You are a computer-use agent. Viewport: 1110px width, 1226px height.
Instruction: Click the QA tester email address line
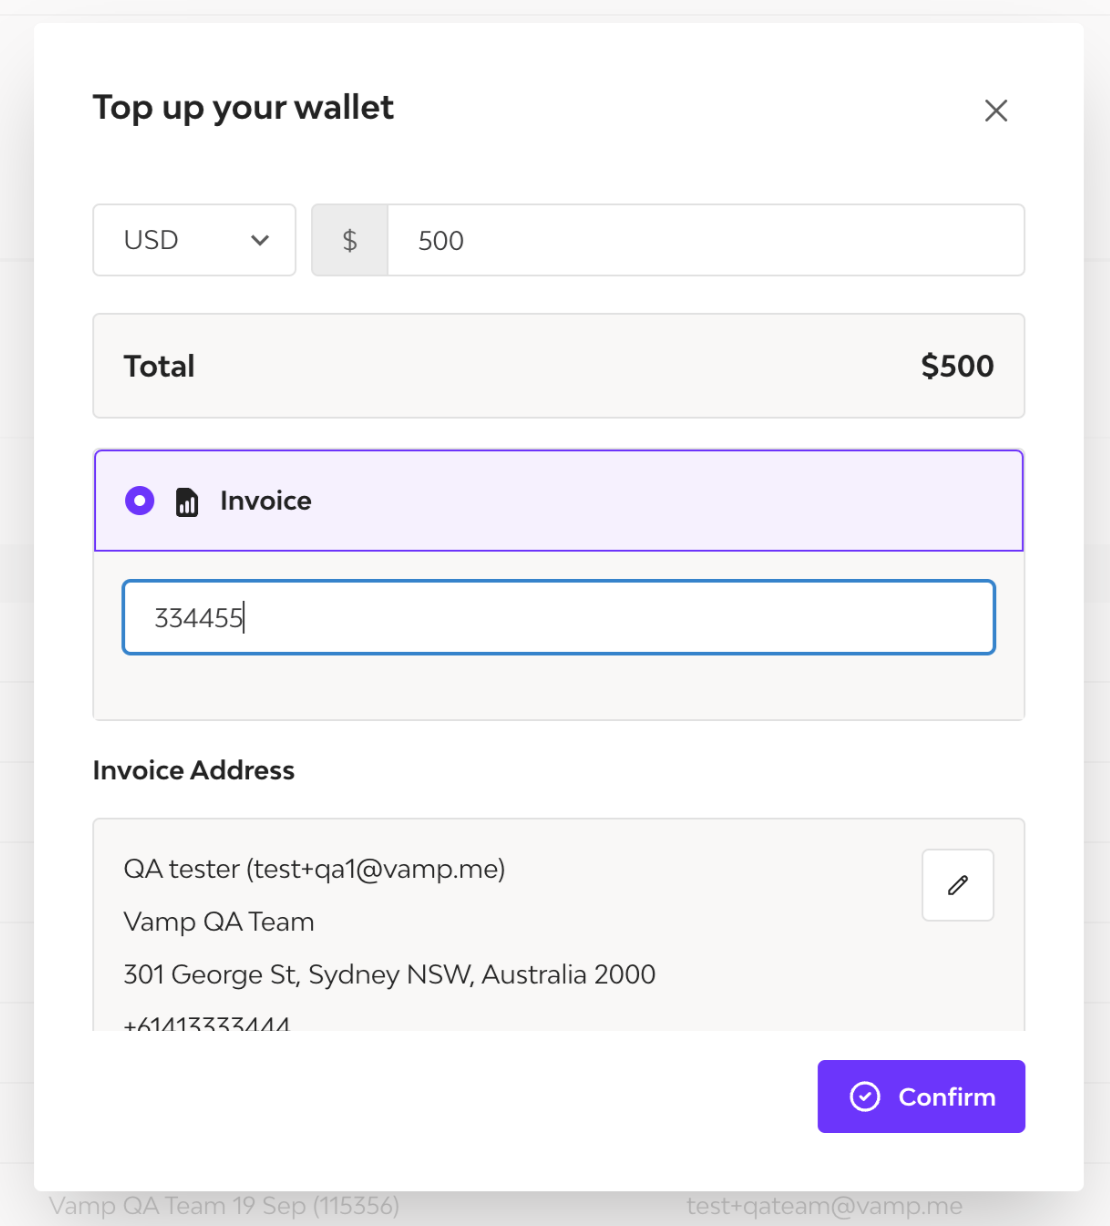click(314, 869)
